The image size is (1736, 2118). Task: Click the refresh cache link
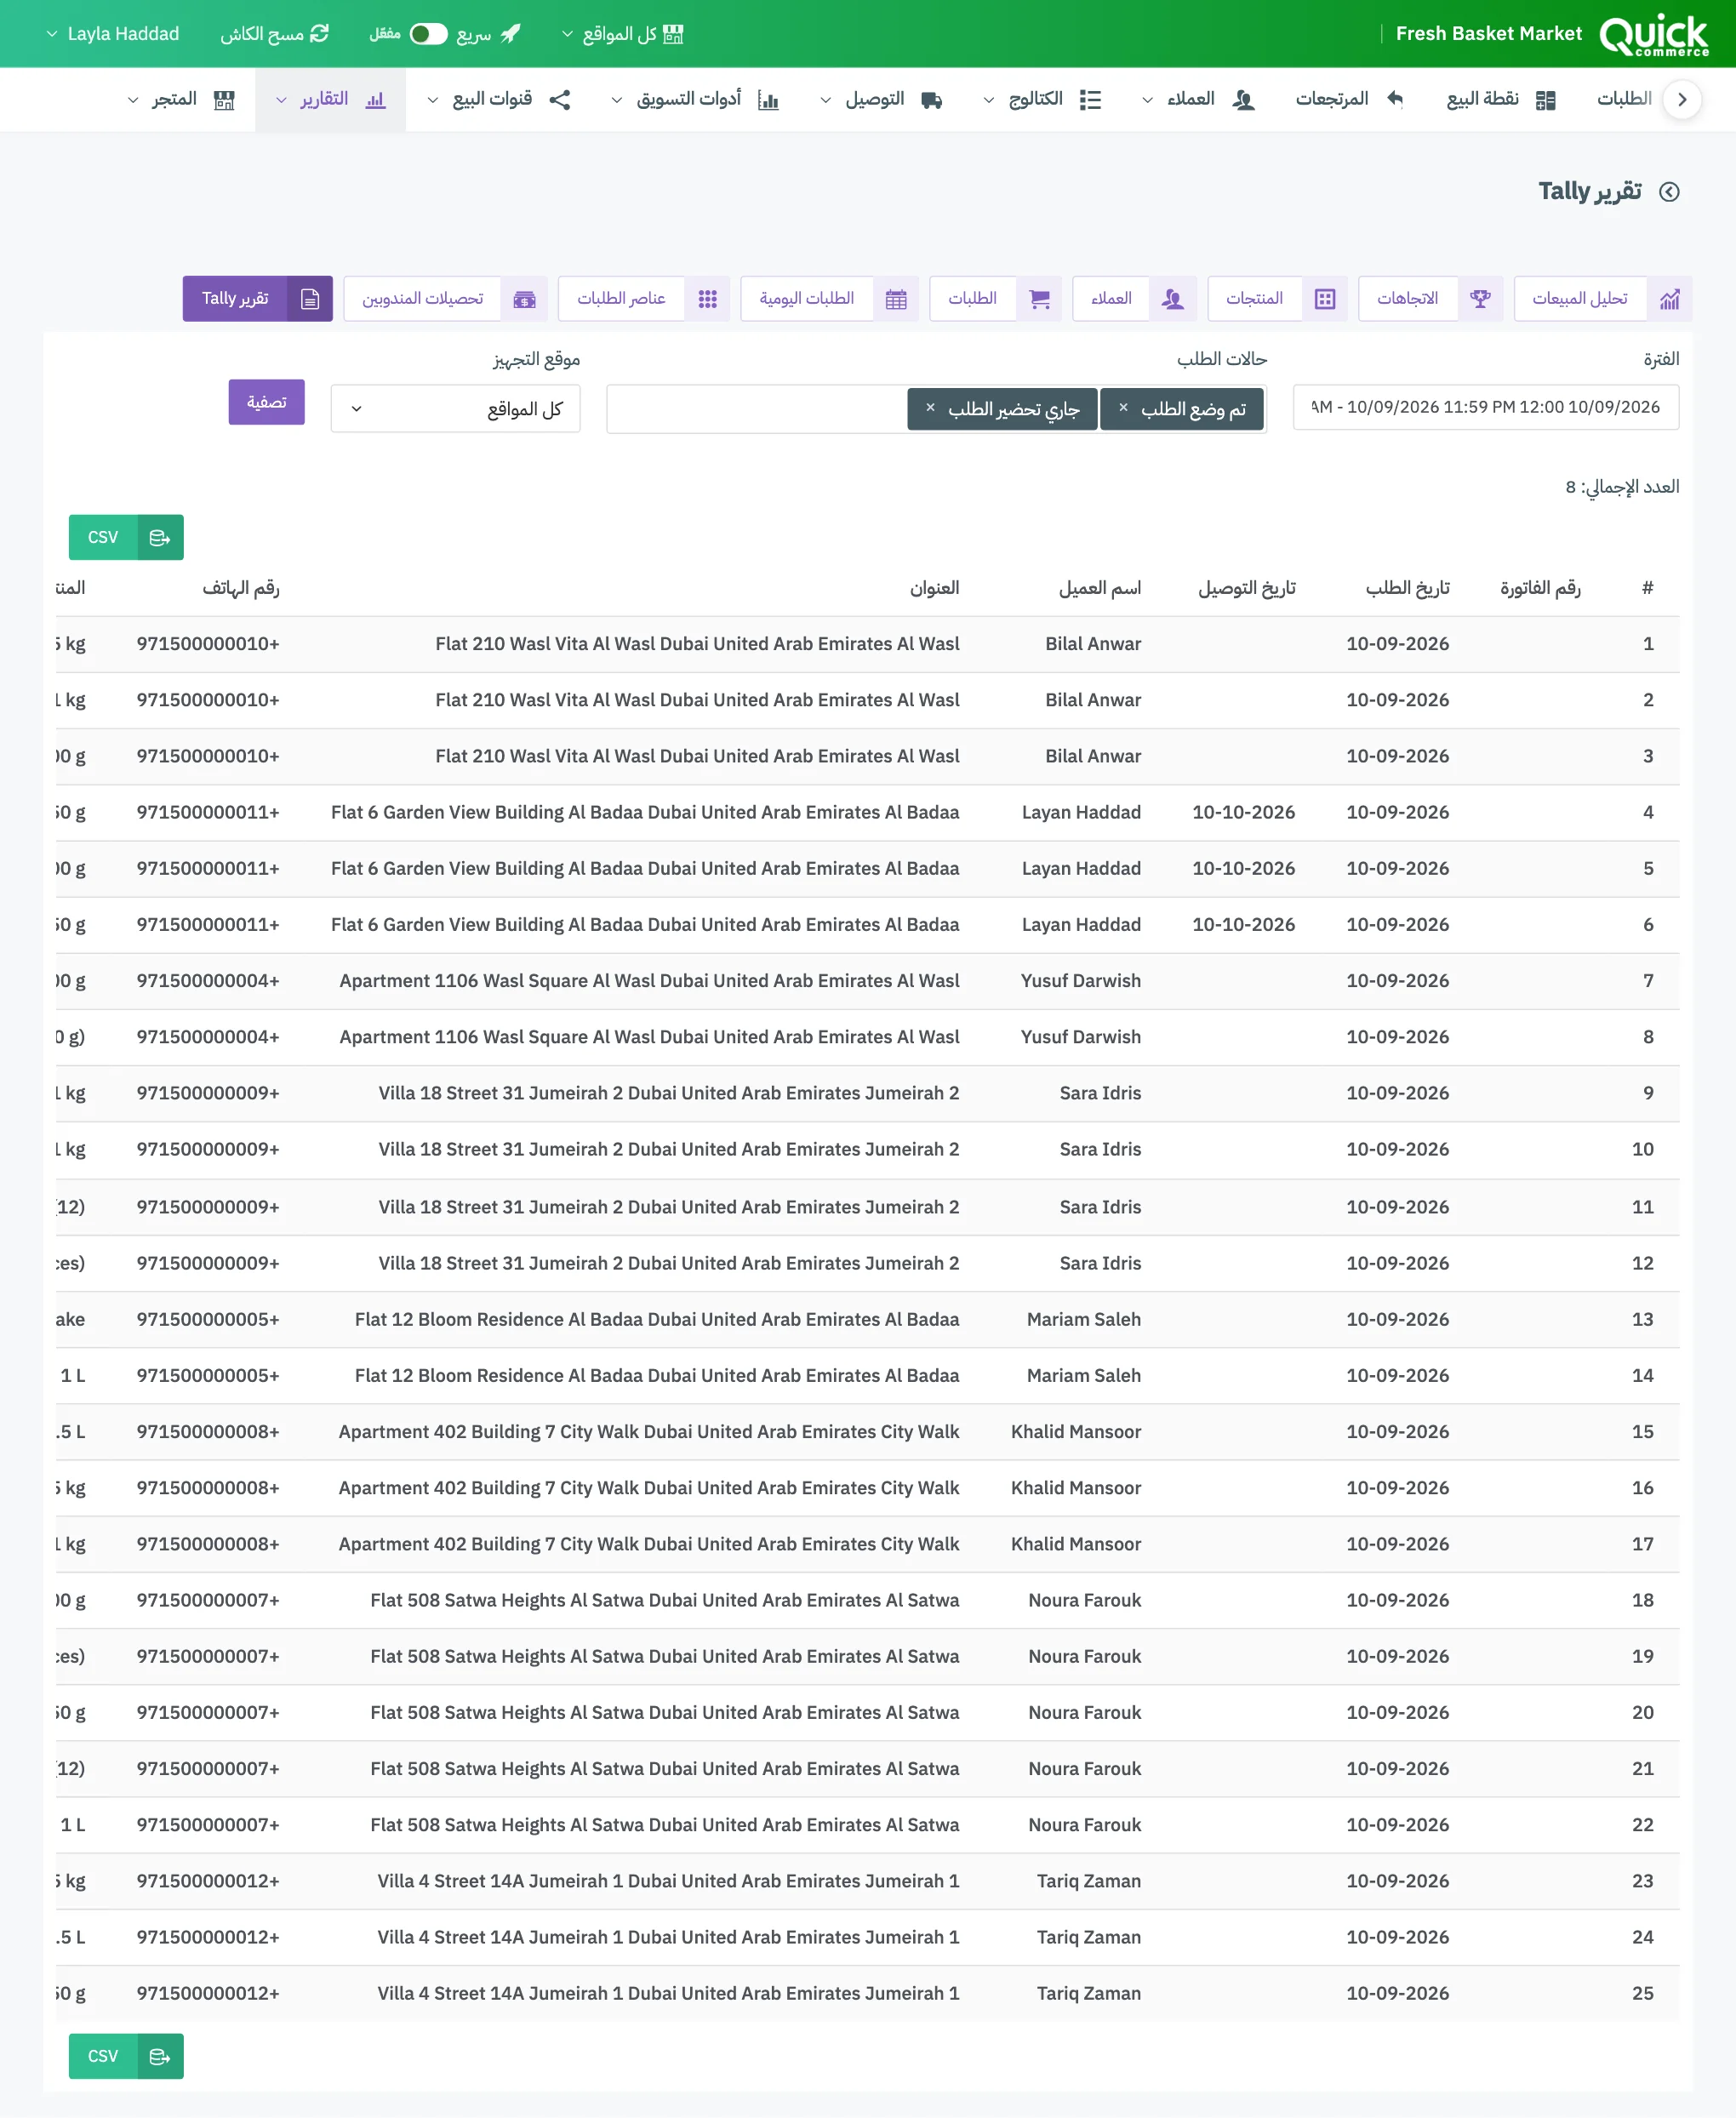coord(274,34)
